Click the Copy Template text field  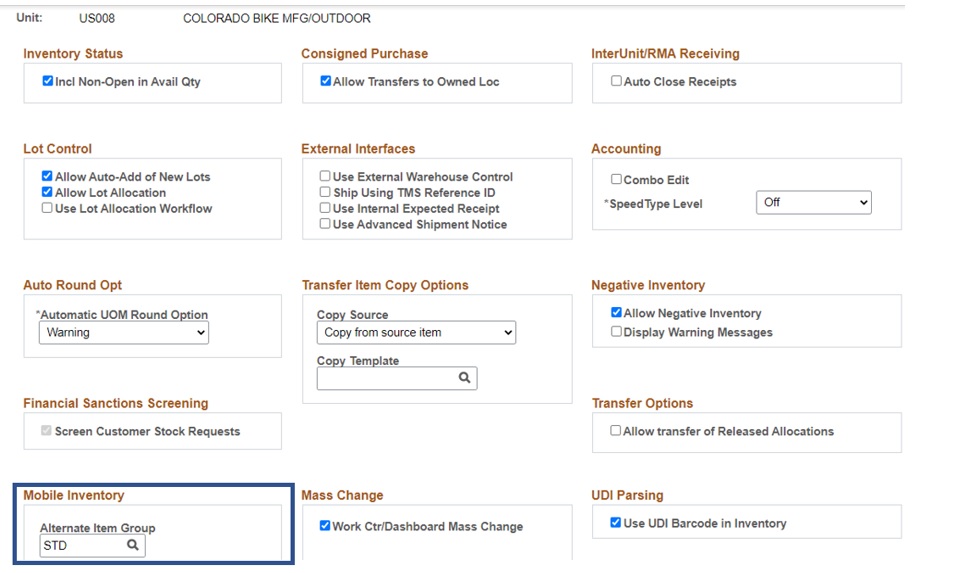click(386, 378)
